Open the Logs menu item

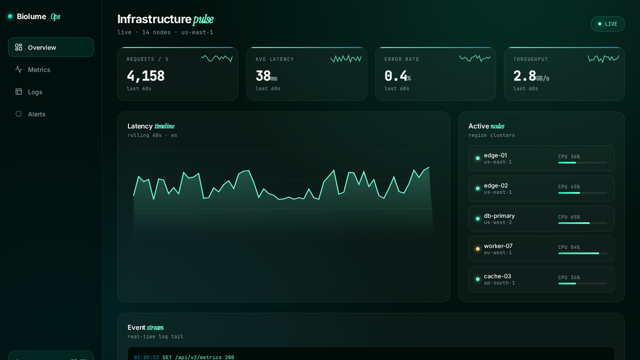click(x=51, y=92)
